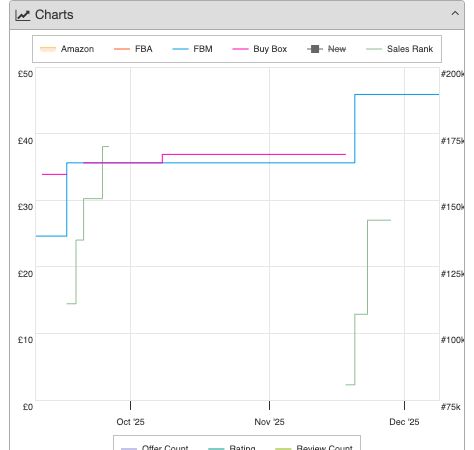Click the £40 price axis label

pyautogui.click(x=25, y=141)
